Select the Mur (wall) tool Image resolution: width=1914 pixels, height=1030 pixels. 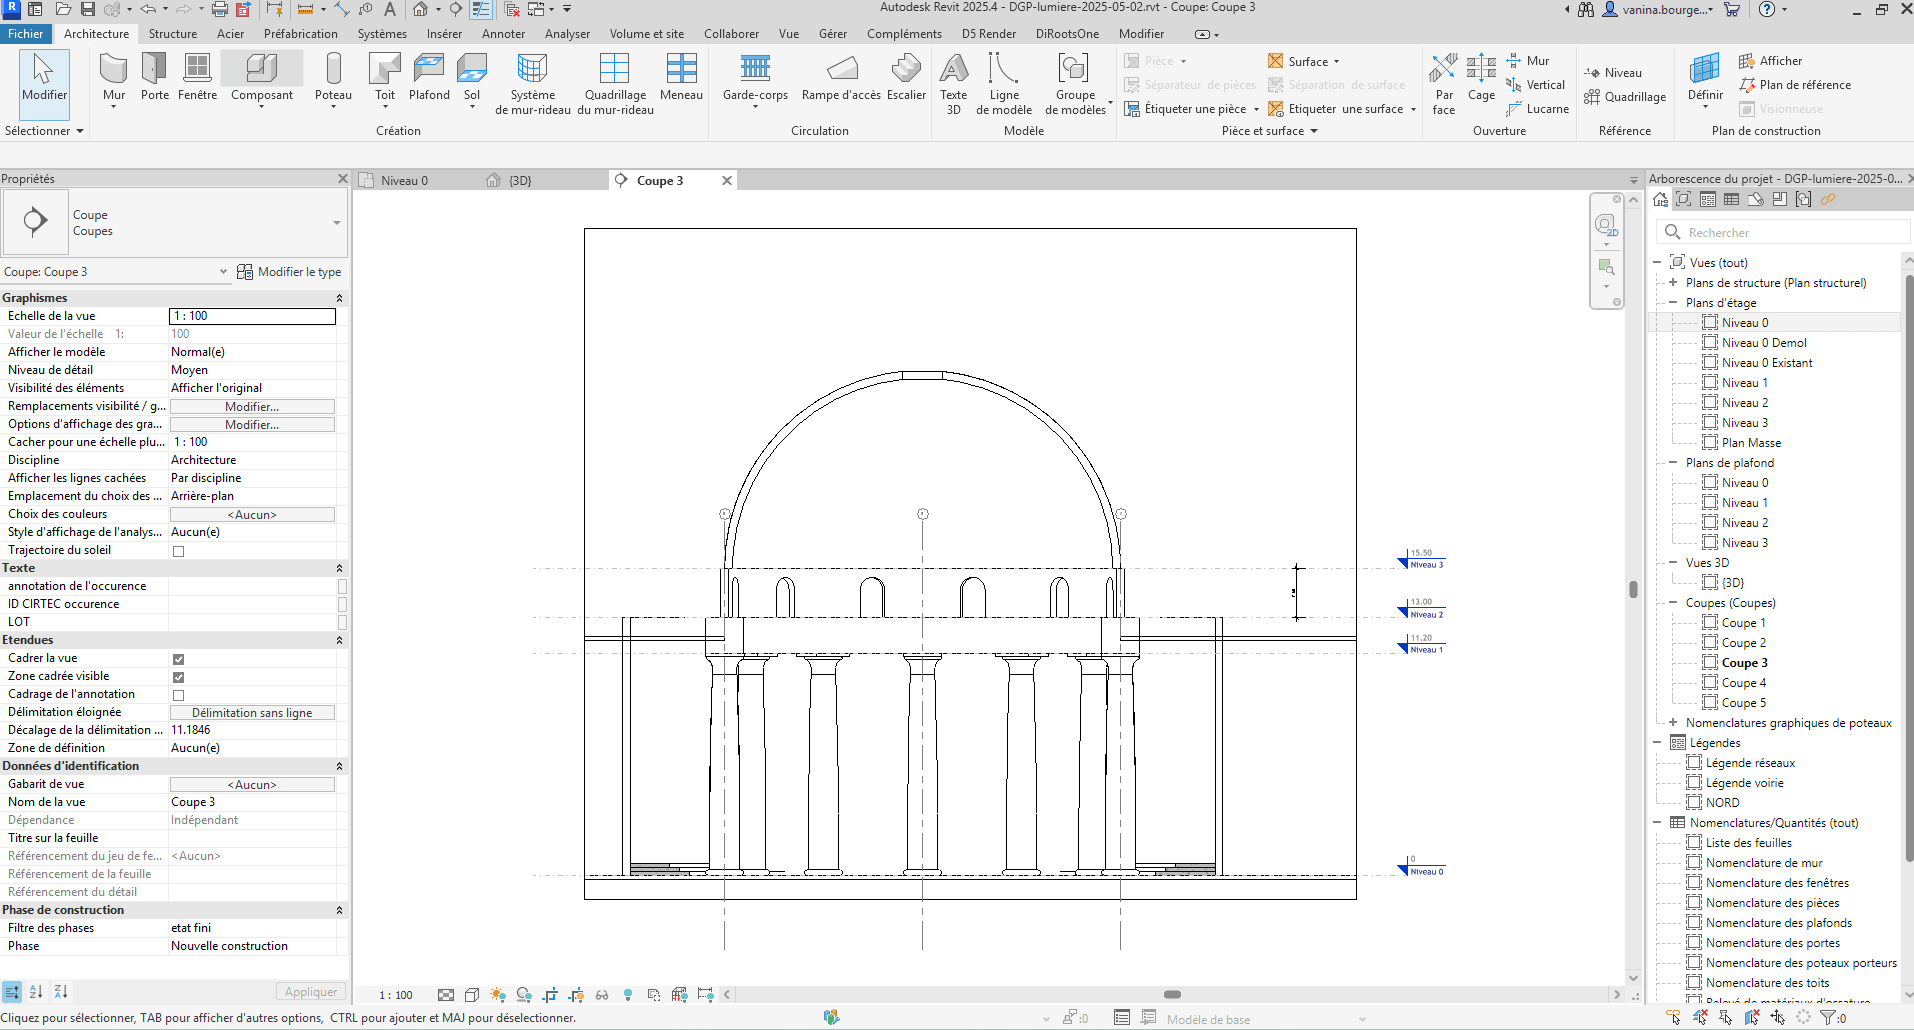114,78
